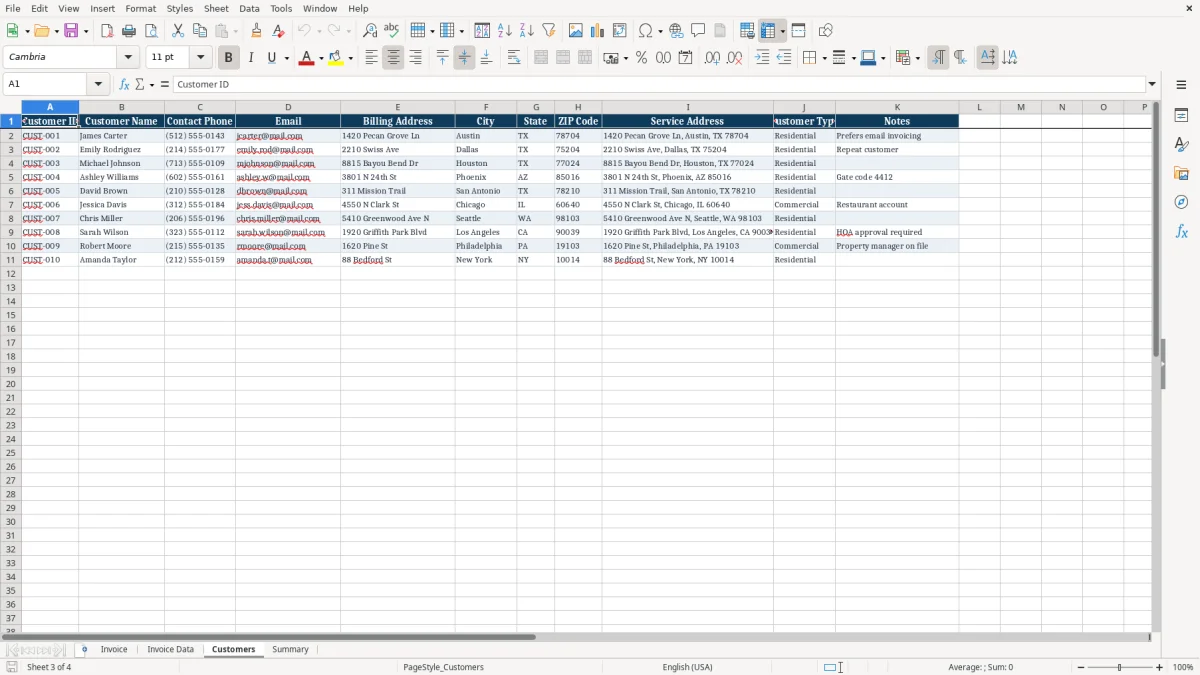Click the Print icon
Screen dimensions: 1200x675
click(129, 31)
